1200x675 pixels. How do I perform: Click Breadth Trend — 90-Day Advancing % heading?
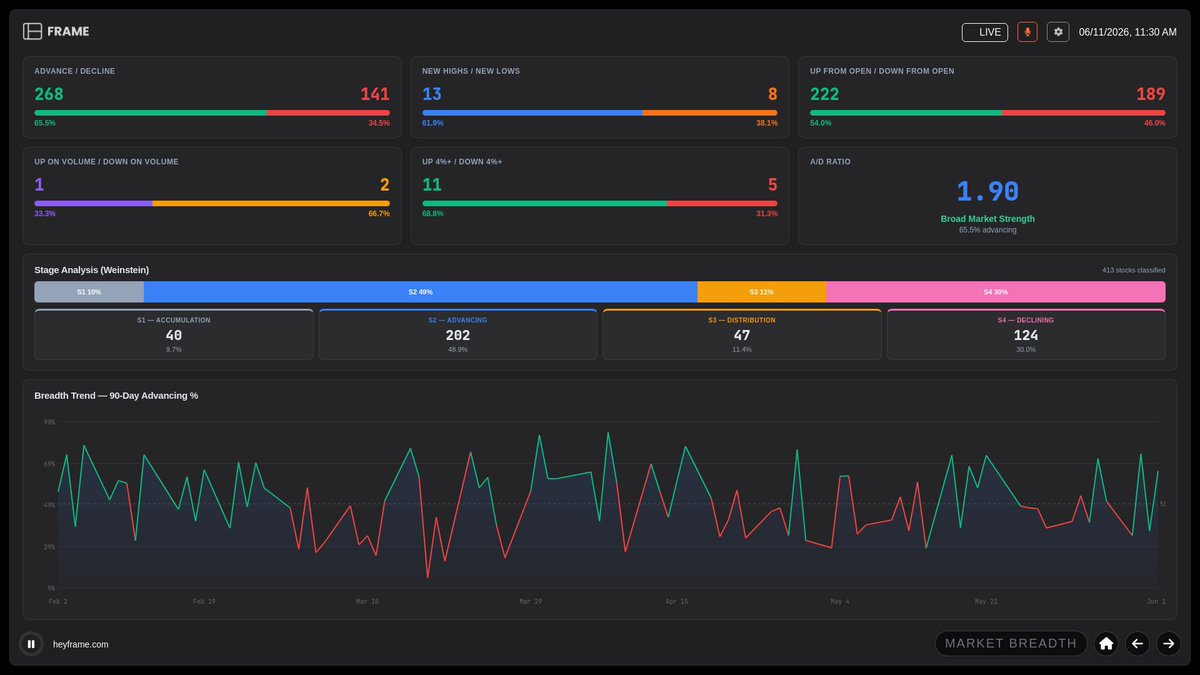tap(116, 395)
